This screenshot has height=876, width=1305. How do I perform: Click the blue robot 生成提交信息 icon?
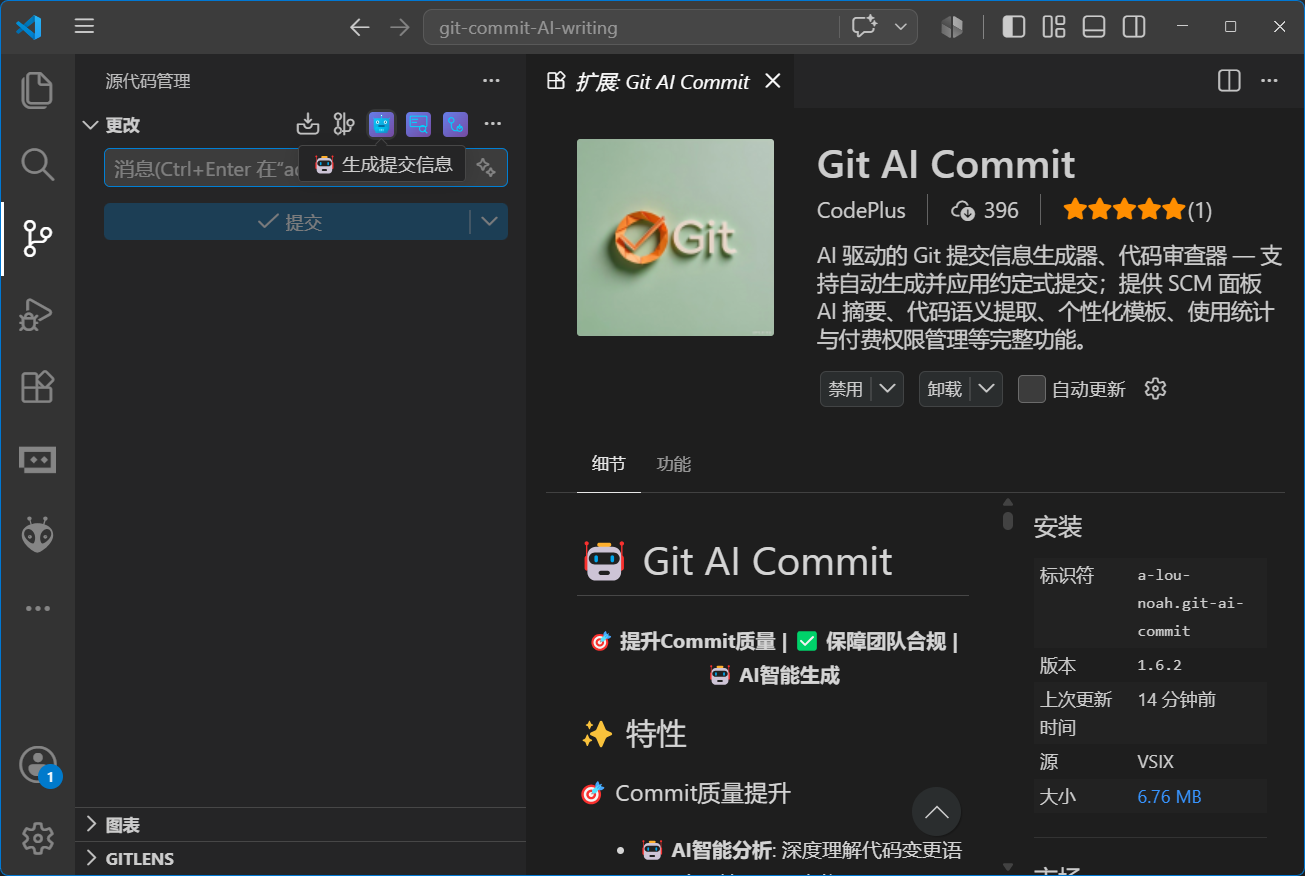(x=381, y=124)
